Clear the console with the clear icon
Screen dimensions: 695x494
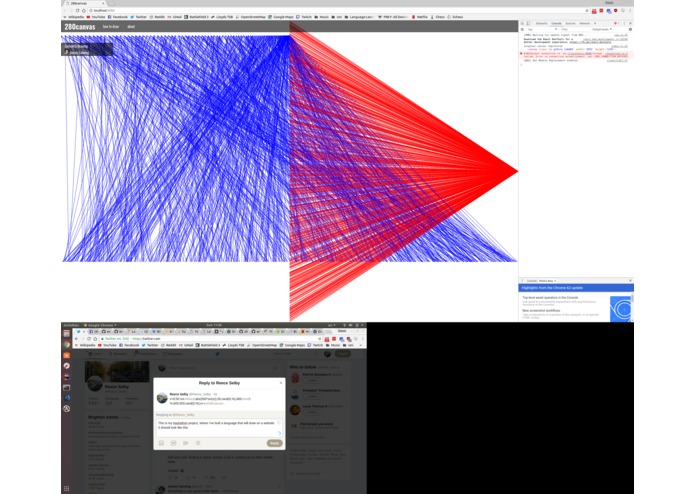pyautogui.click(x=523, y=29)
